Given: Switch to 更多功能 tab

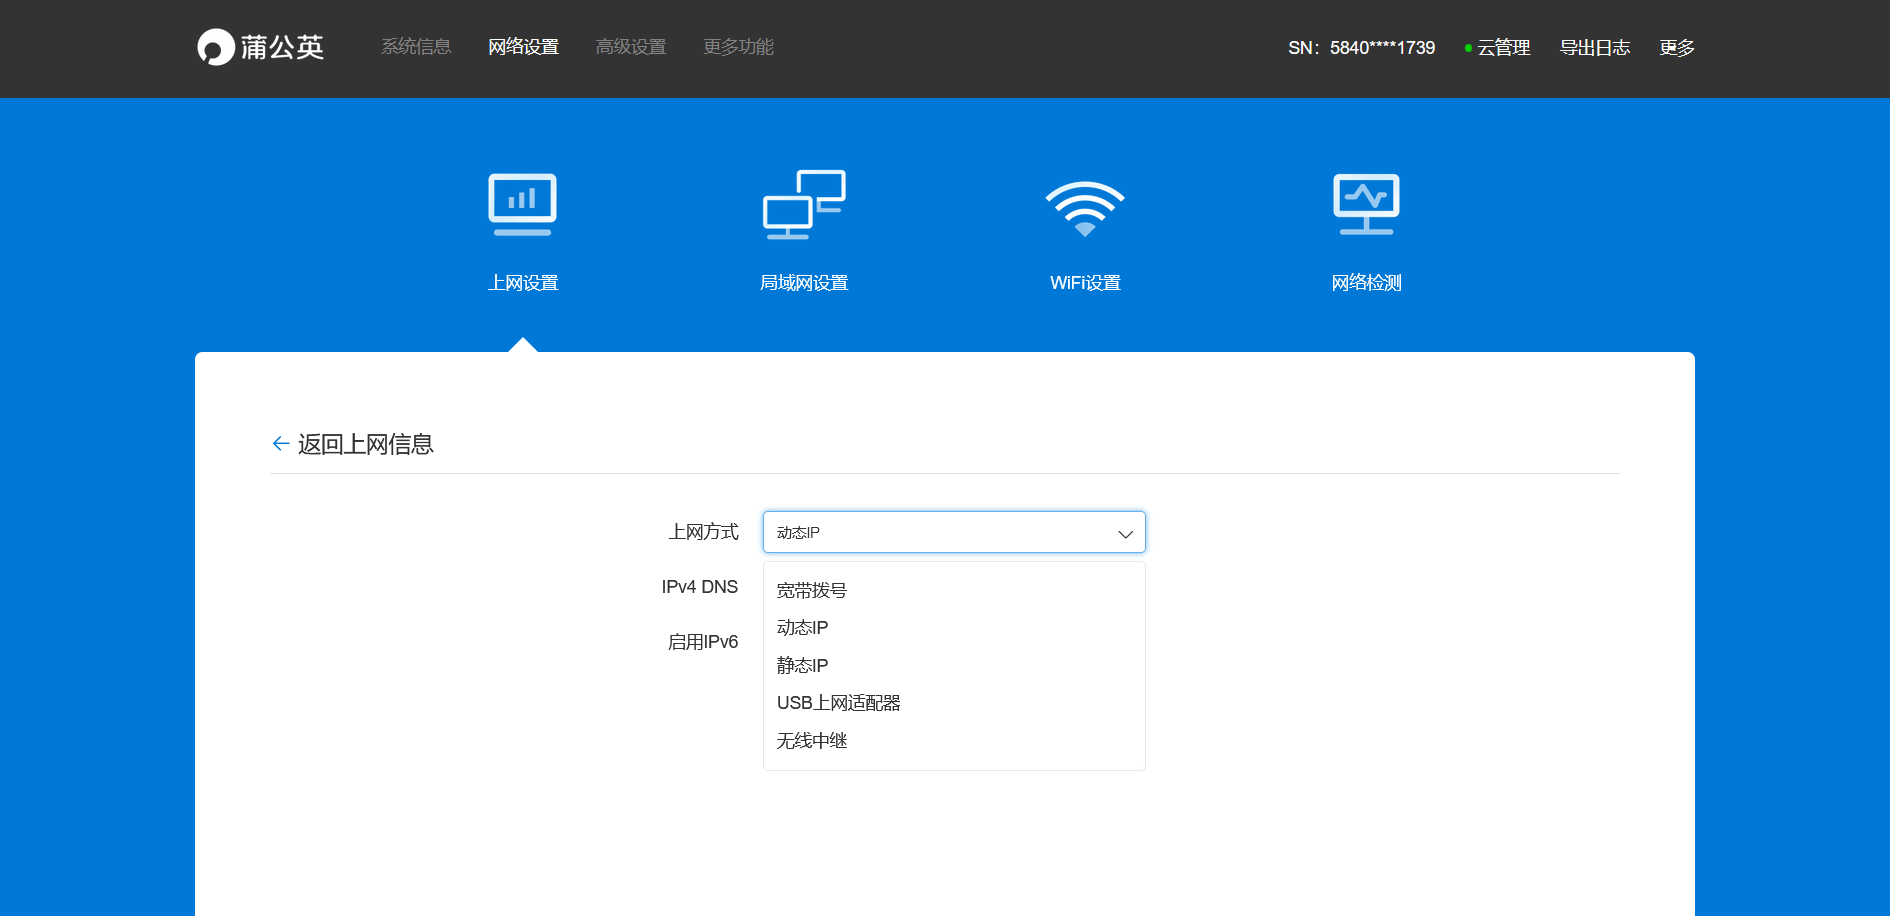Looking at the screenshot, I should [x=738, y=47].
